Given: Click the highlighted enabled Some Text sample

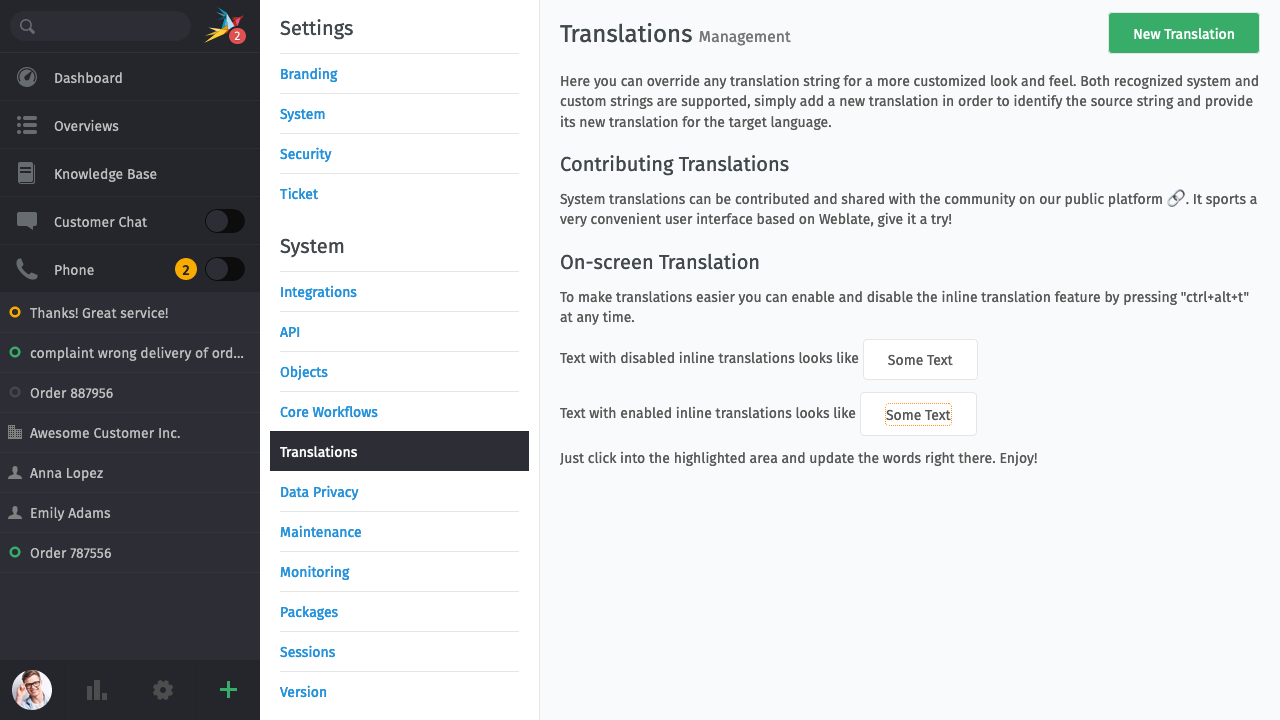Looking at the screenshot, I should tap(918, 414).
